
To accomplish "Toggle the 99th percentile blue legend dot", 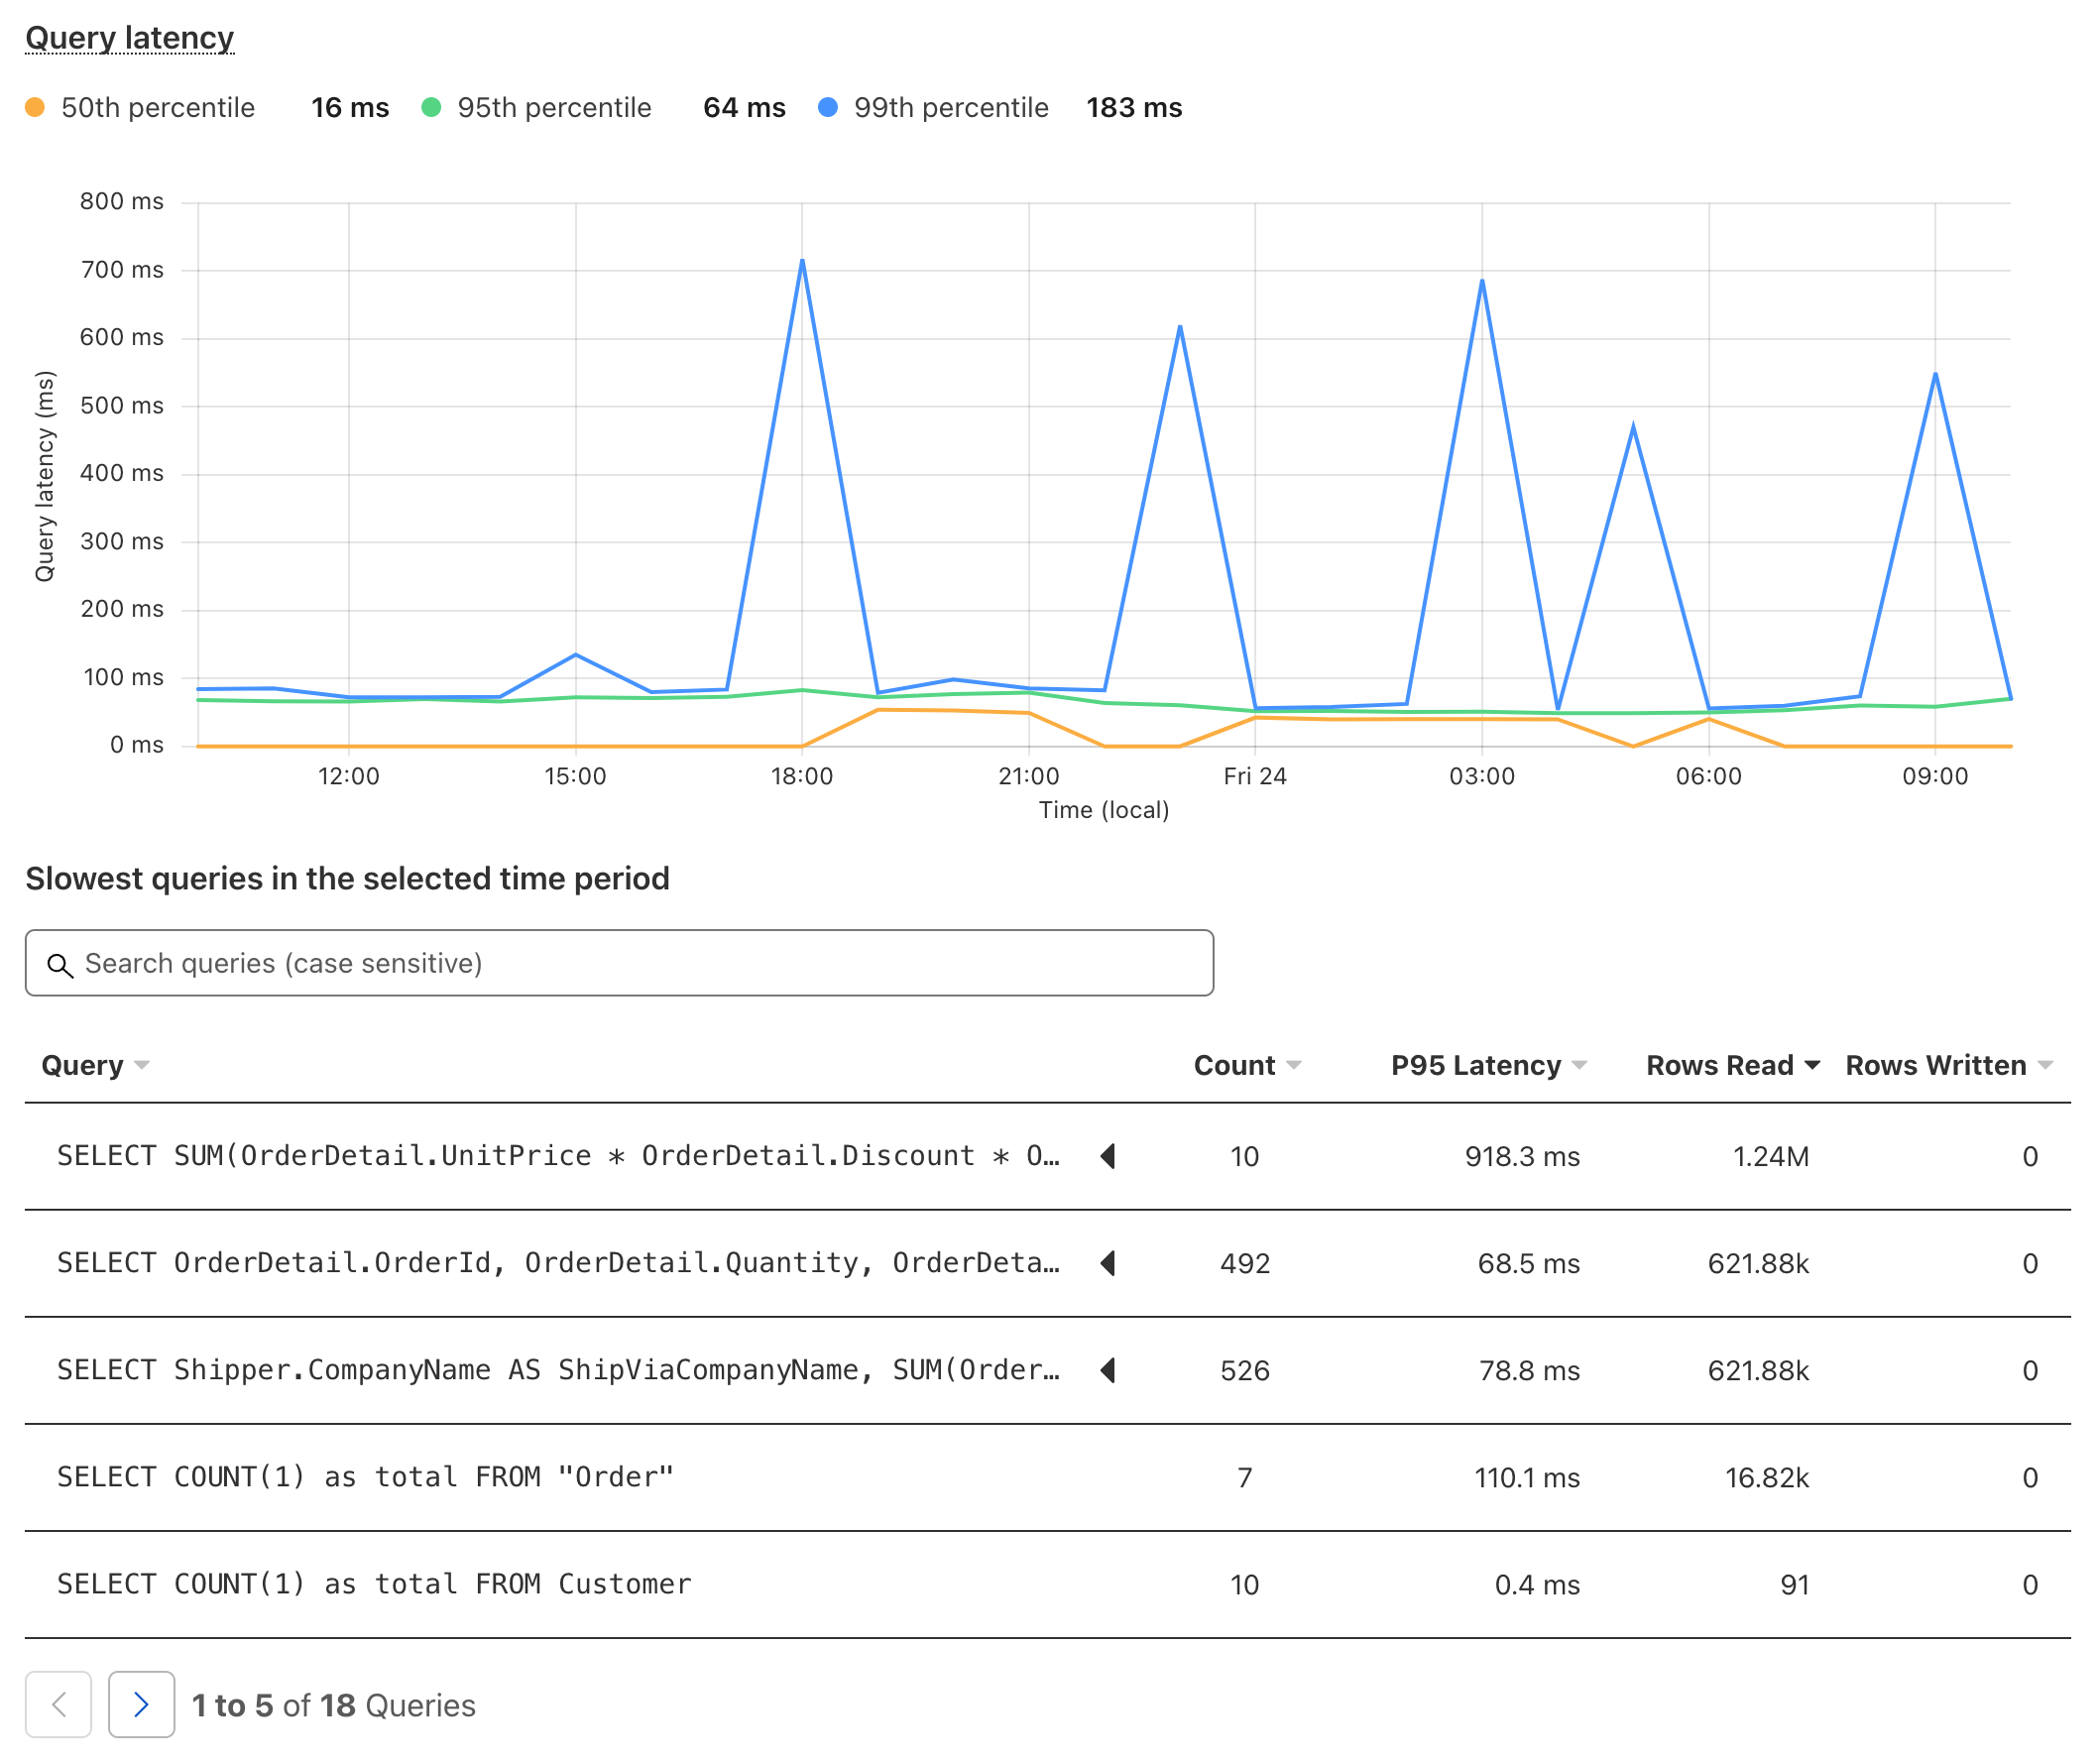I will tap(827, 108).
